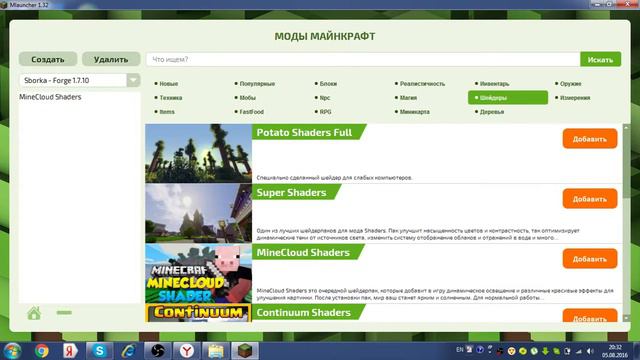Select the Npc category
This screenshot has width=640, height=360.
(x=324, y=98)
